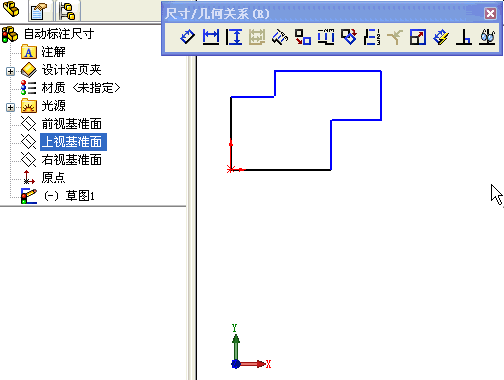
Task: Select the Horizontal Ordinate Dimension tool
Action: 326,37
